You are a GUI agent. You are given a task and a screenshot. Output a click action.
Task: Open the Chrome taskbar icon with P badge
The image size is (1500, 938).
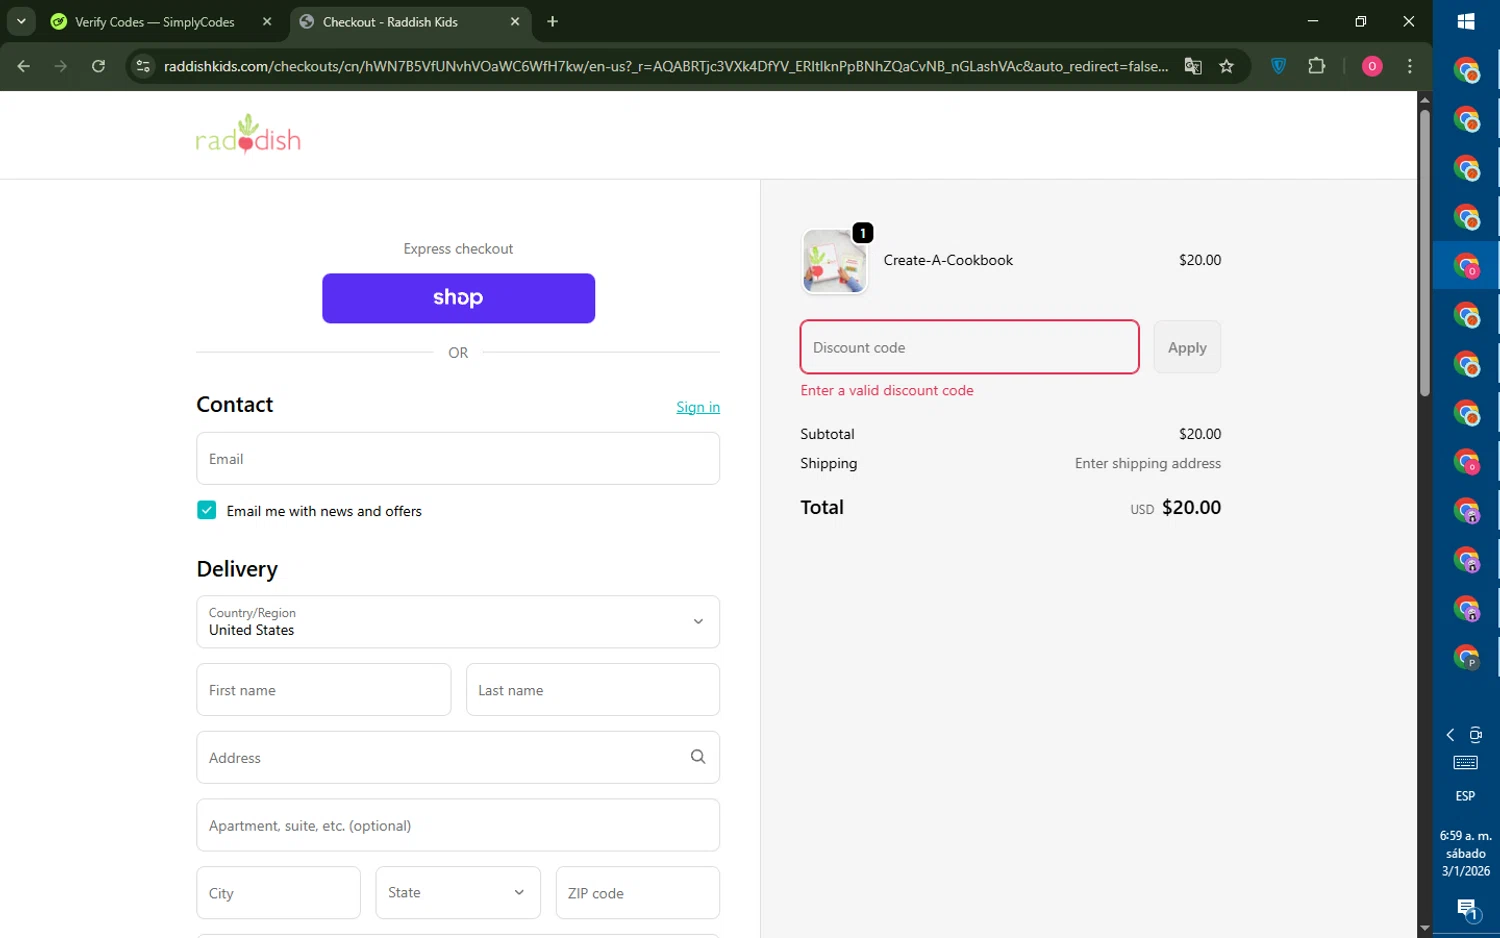(x=1466, y=657)
